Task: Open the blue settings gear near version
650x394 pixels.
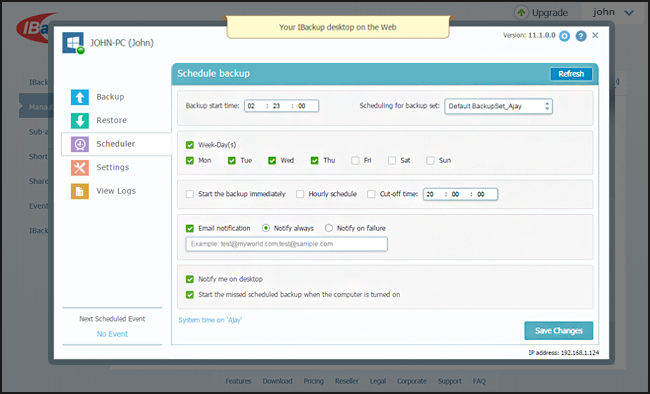Action: click(x=564, y=36)
